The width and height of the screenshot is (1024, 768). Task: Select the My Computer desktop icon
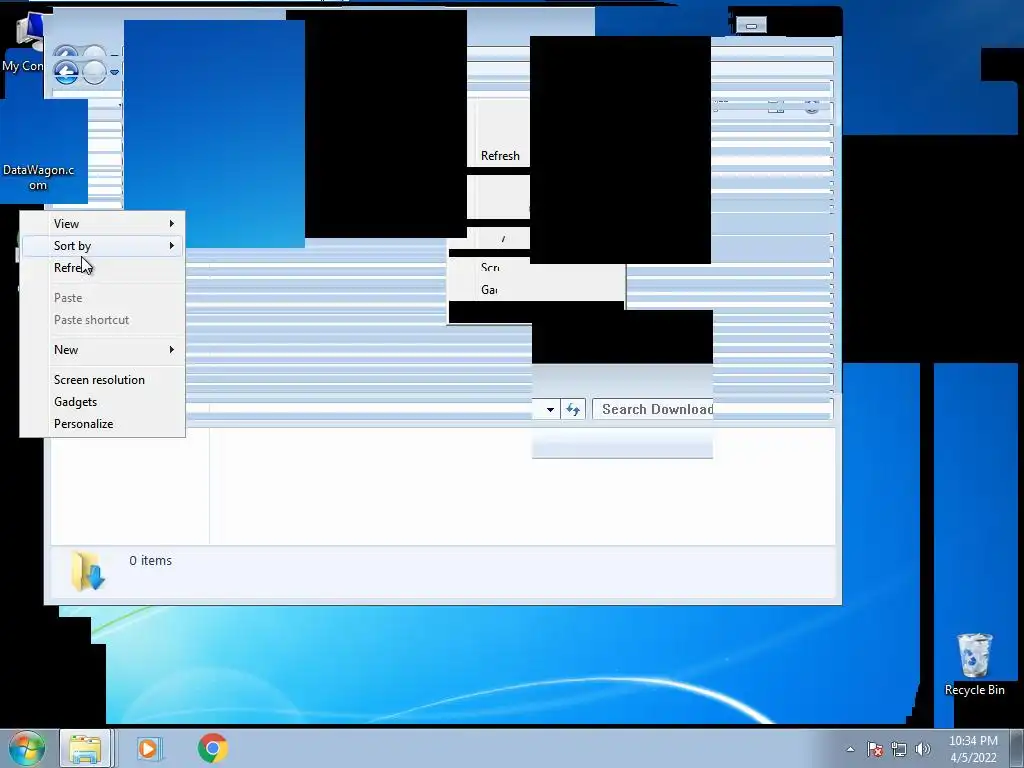coord(24,43)
